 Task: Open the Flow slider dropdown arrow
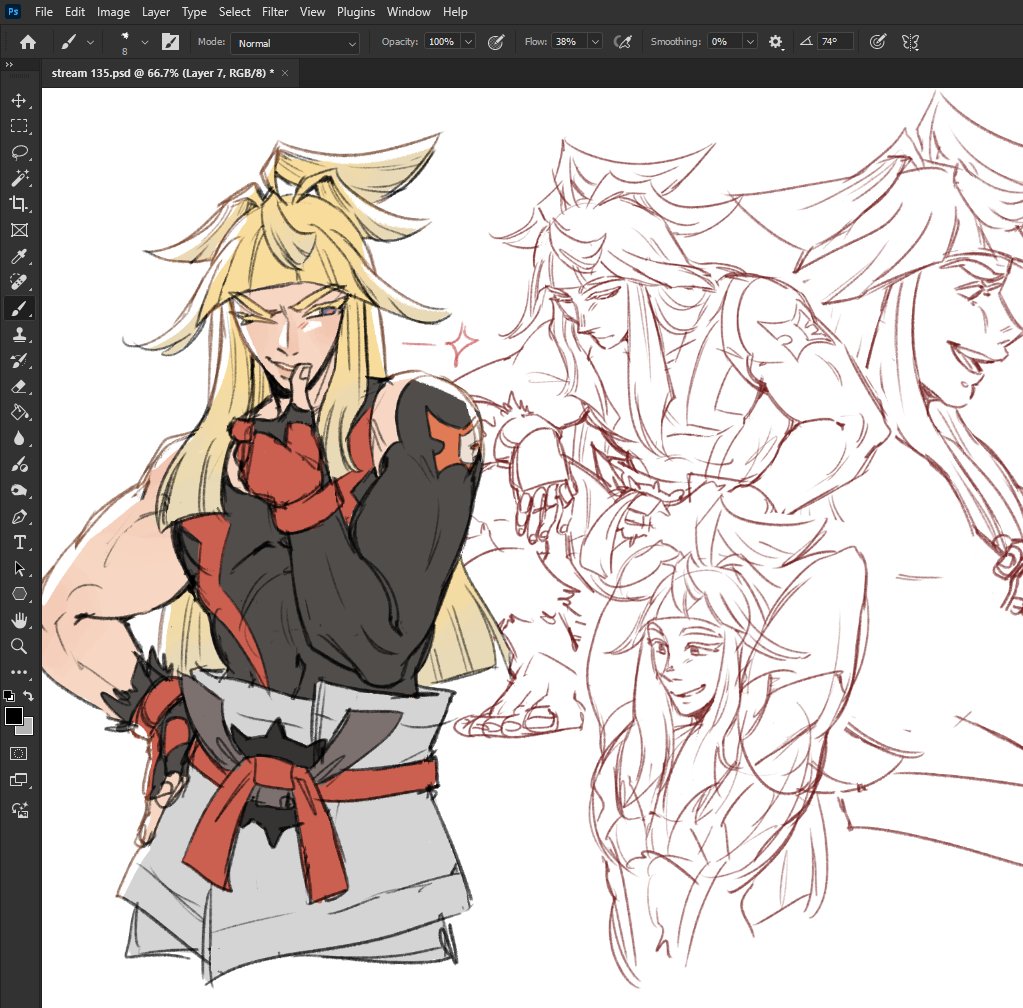[595, 42]
